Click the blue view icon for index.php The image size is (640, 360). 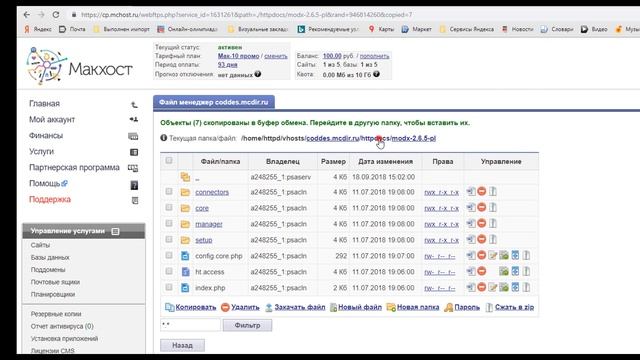[x=515, y=287]
